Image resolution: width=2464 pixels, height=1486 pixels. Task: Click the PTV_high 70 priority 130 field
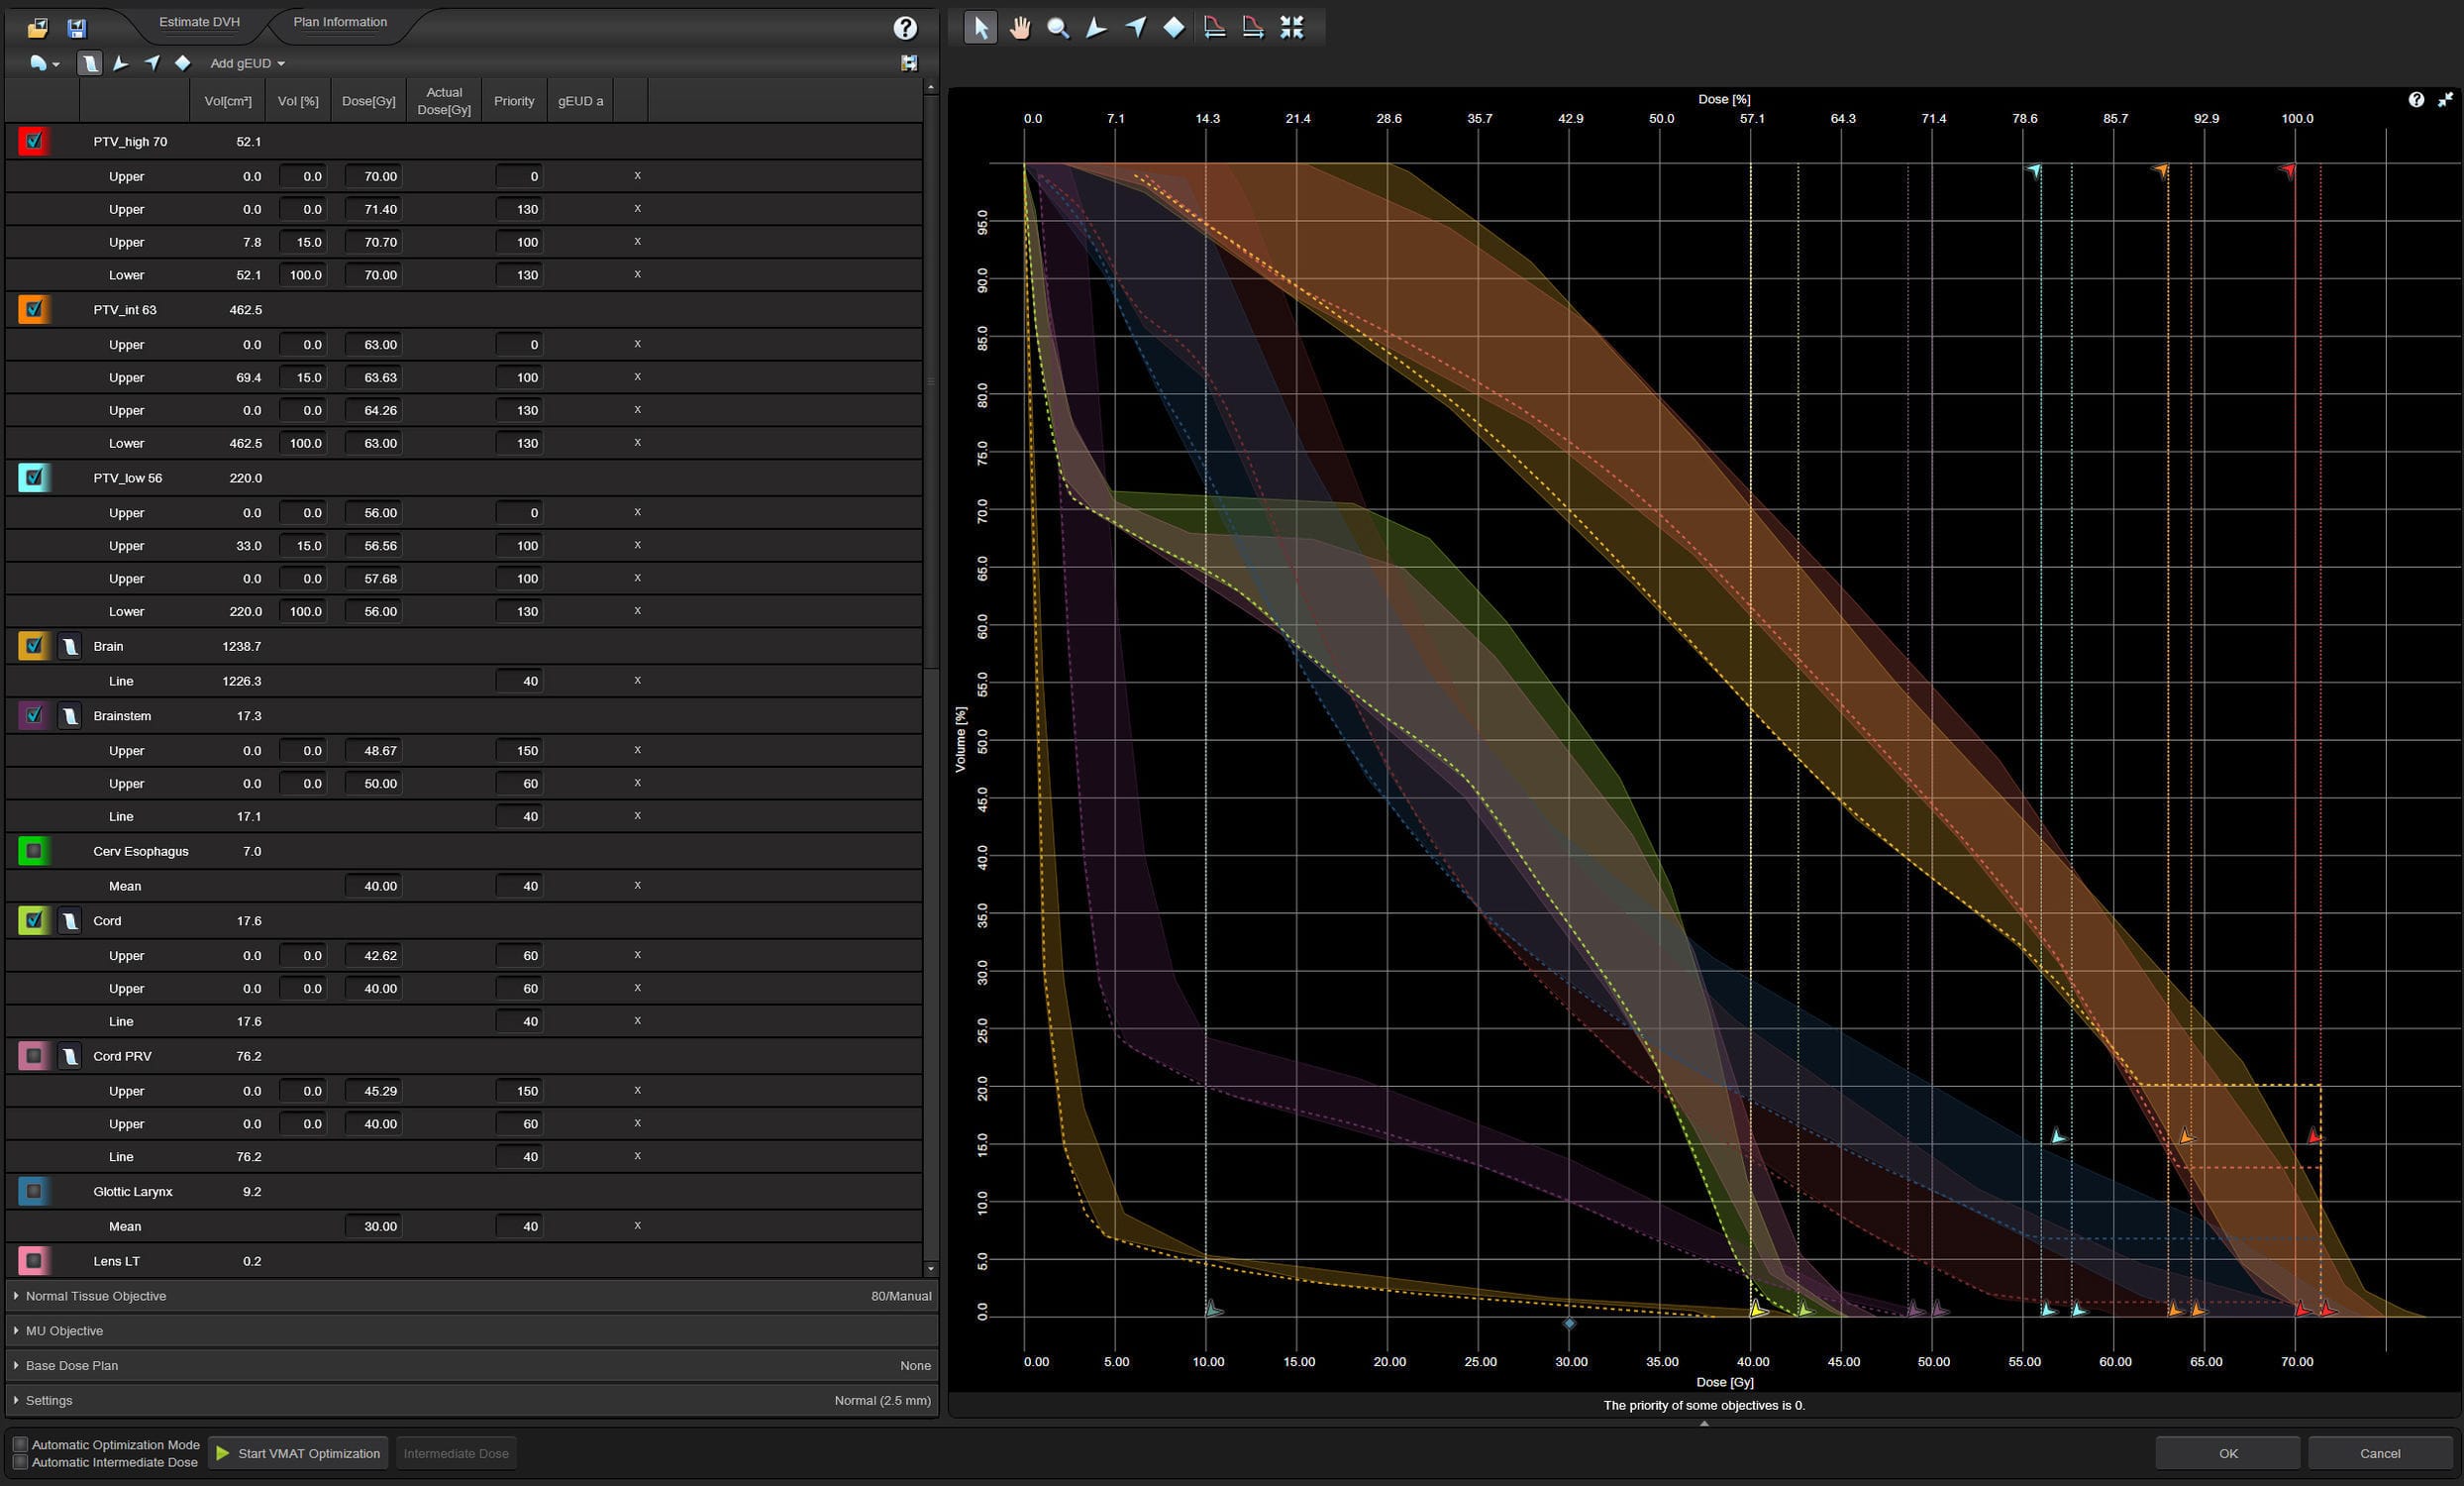point(519,209)
